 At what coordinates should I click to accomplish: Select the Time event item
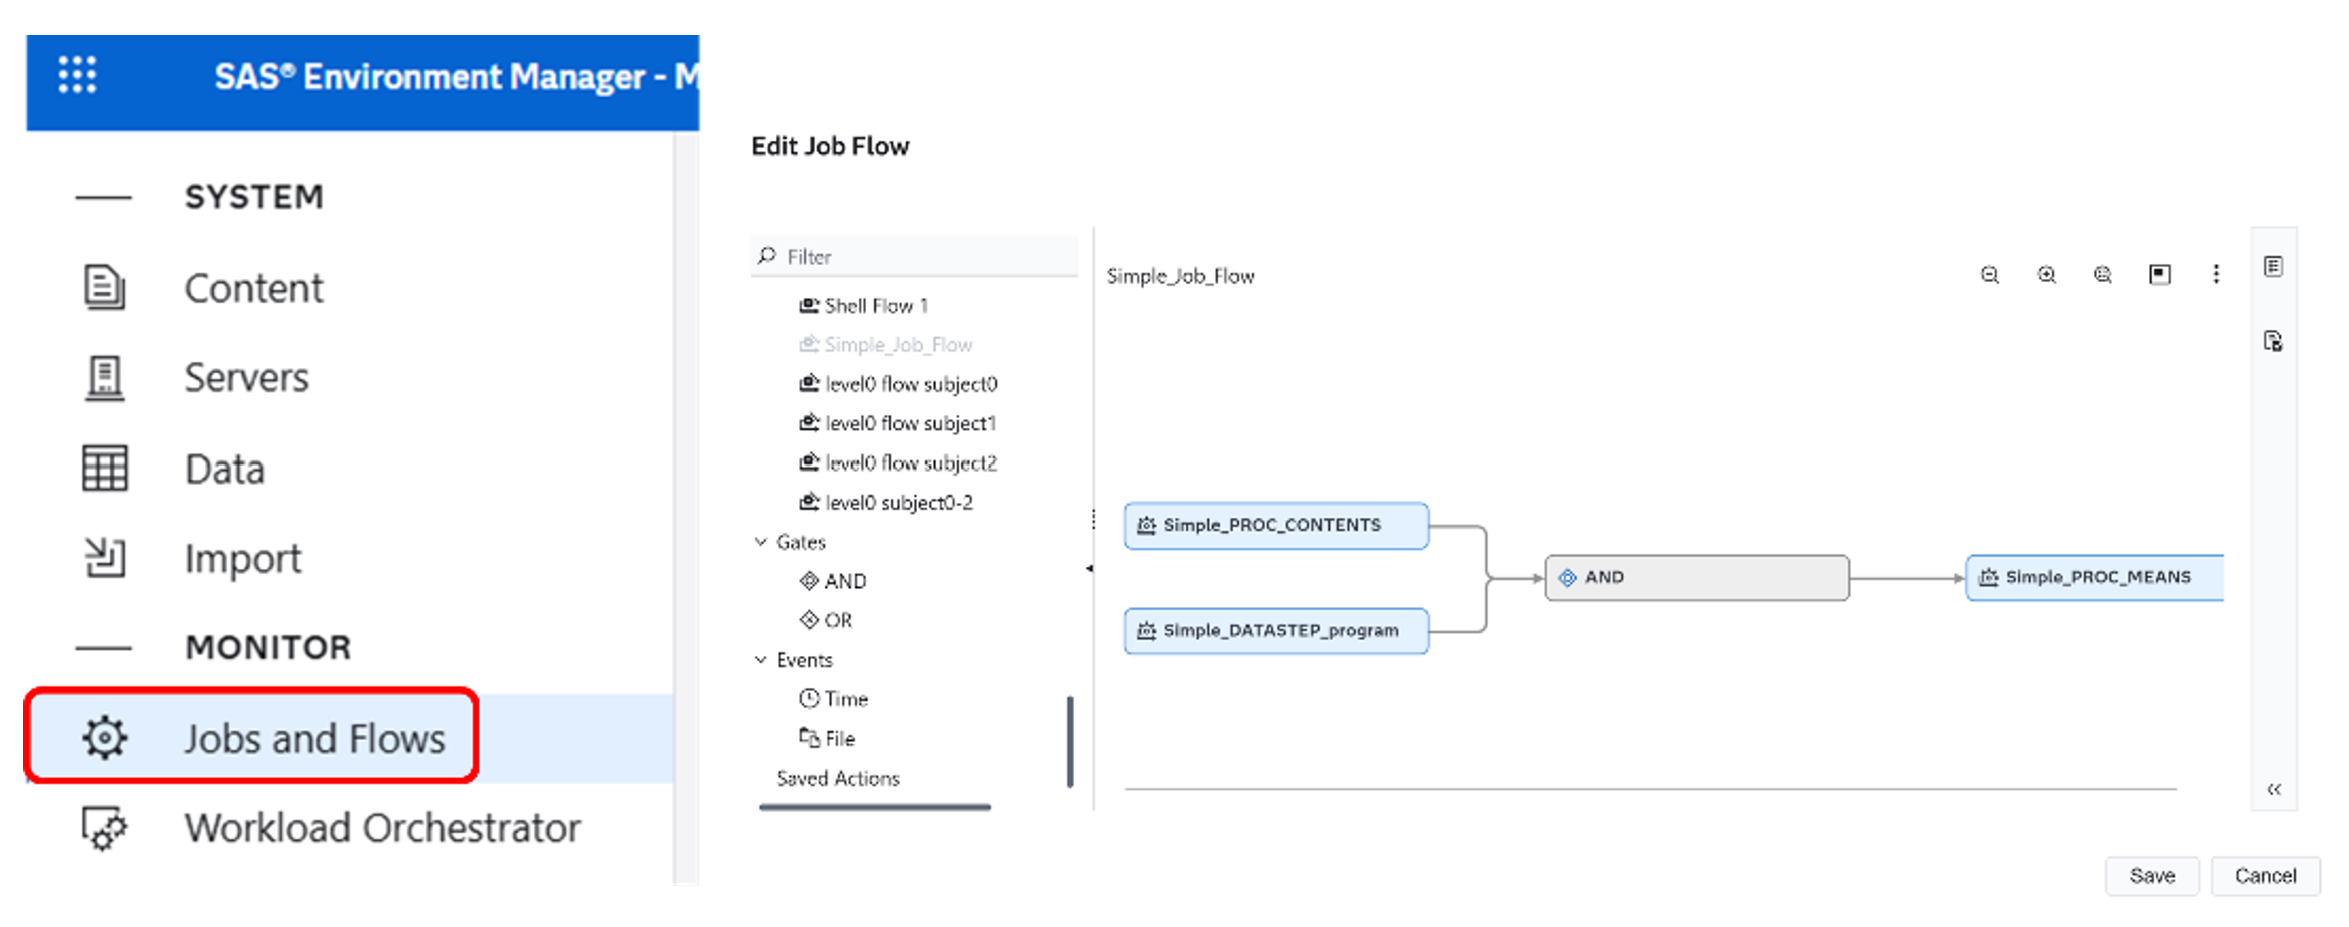845,699
